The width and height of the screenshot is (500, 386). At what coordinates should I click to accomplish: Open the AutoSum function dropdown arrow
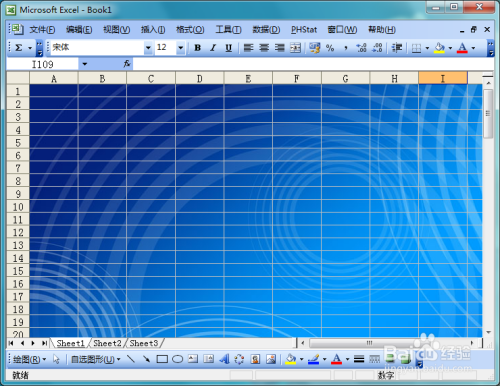pos(30,48)
